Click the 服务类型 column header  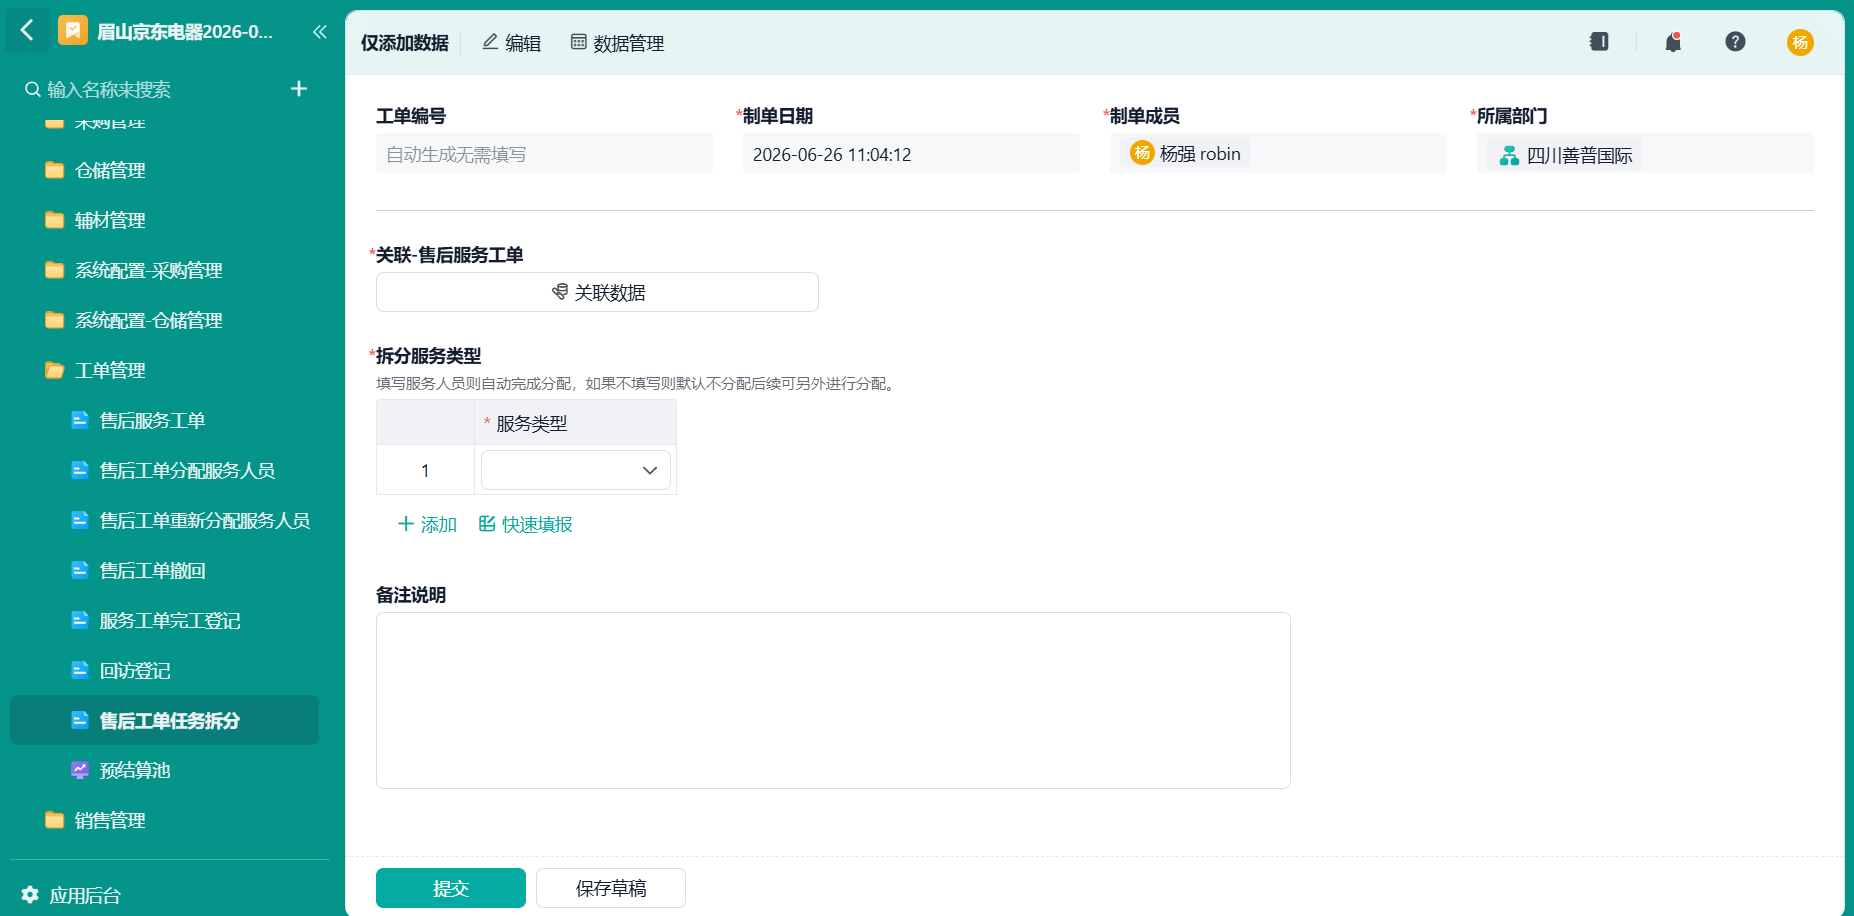tap(576, 423)
